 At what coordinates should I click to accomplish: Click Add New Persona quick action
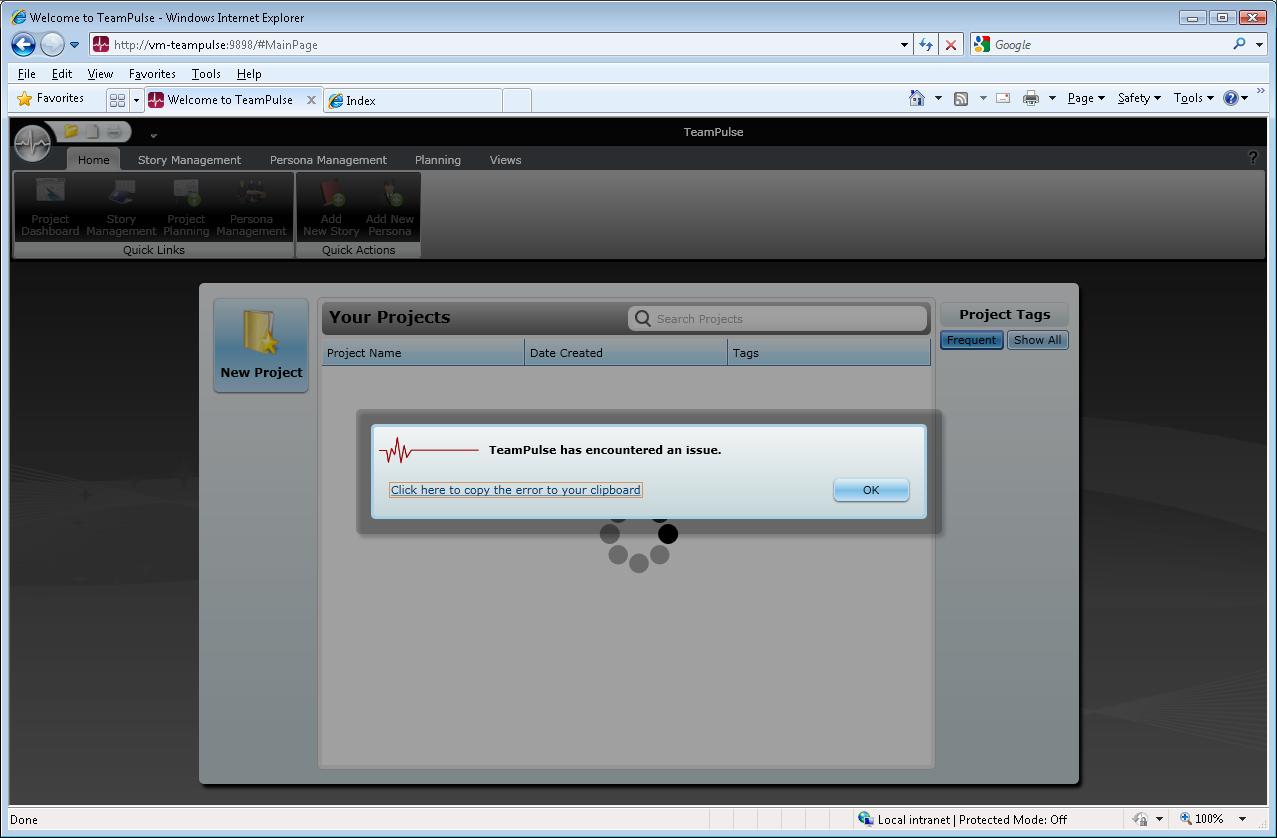click(x=390, y=208)
